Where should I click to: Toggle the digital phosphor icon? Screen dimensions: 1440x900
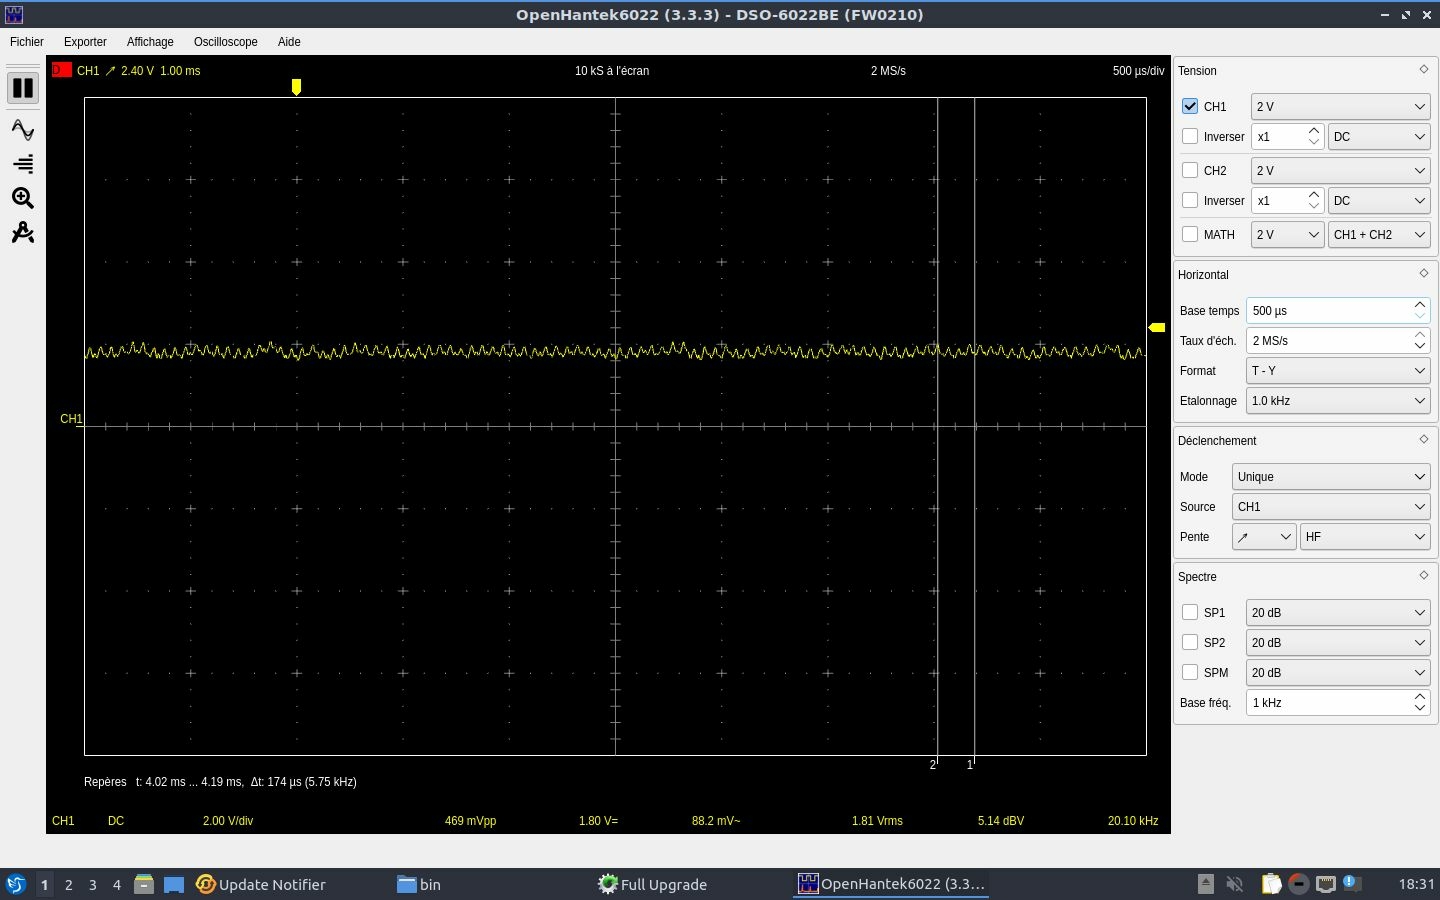(22, 164)
